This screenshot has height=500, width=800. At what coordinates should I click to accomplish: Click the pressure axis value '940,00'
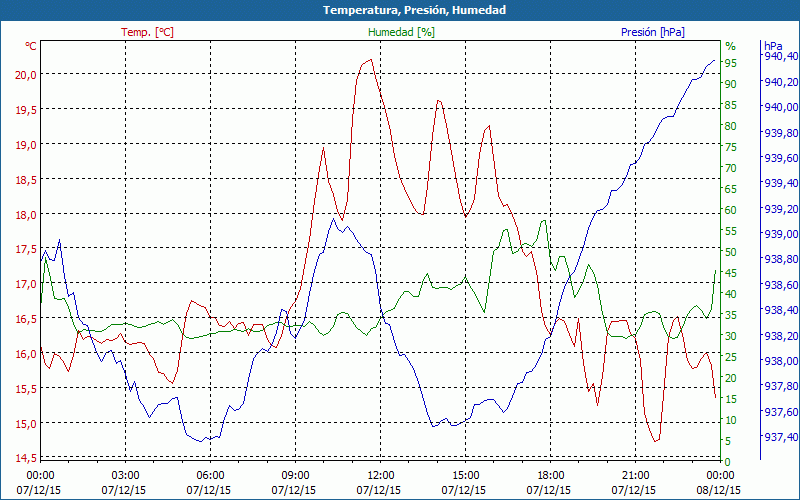point(780,107)
